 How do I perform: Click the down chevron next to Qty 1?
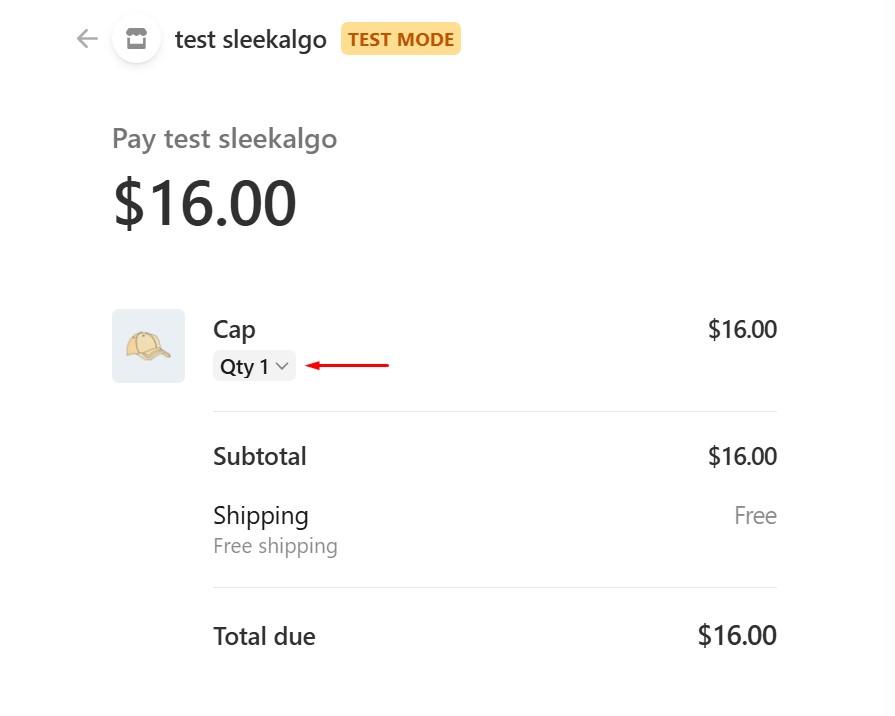click(283, 367)
